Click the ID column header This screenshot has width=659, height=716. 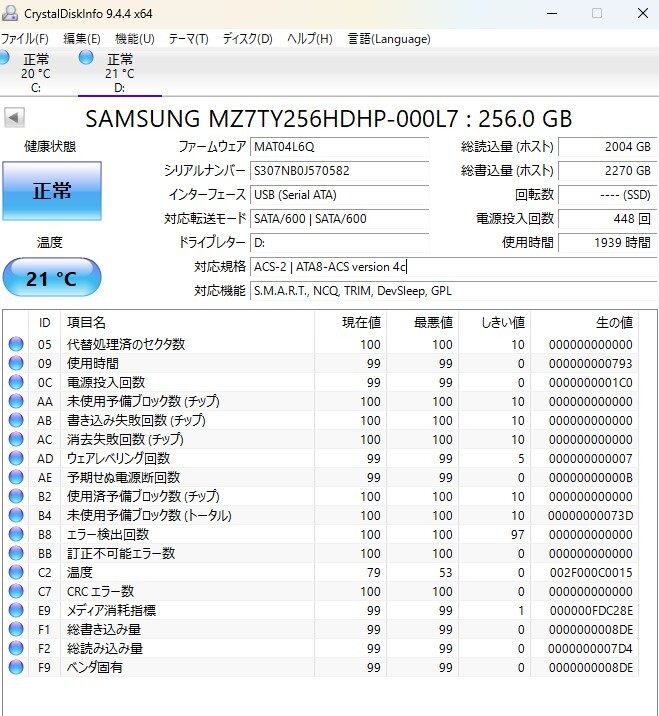(44, 322)
